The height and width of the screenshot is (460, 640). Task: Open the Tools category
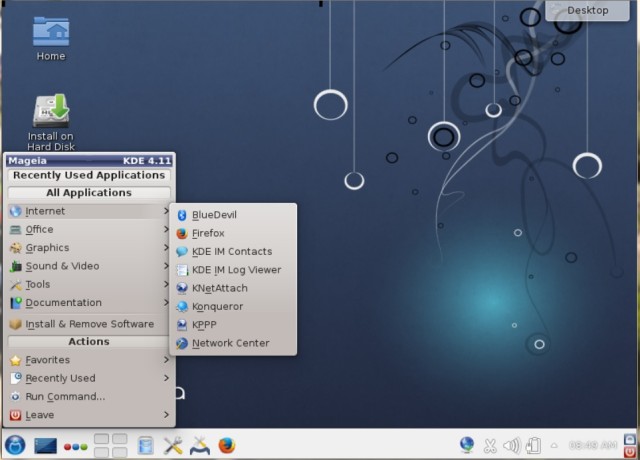click(x=89, y=284)
